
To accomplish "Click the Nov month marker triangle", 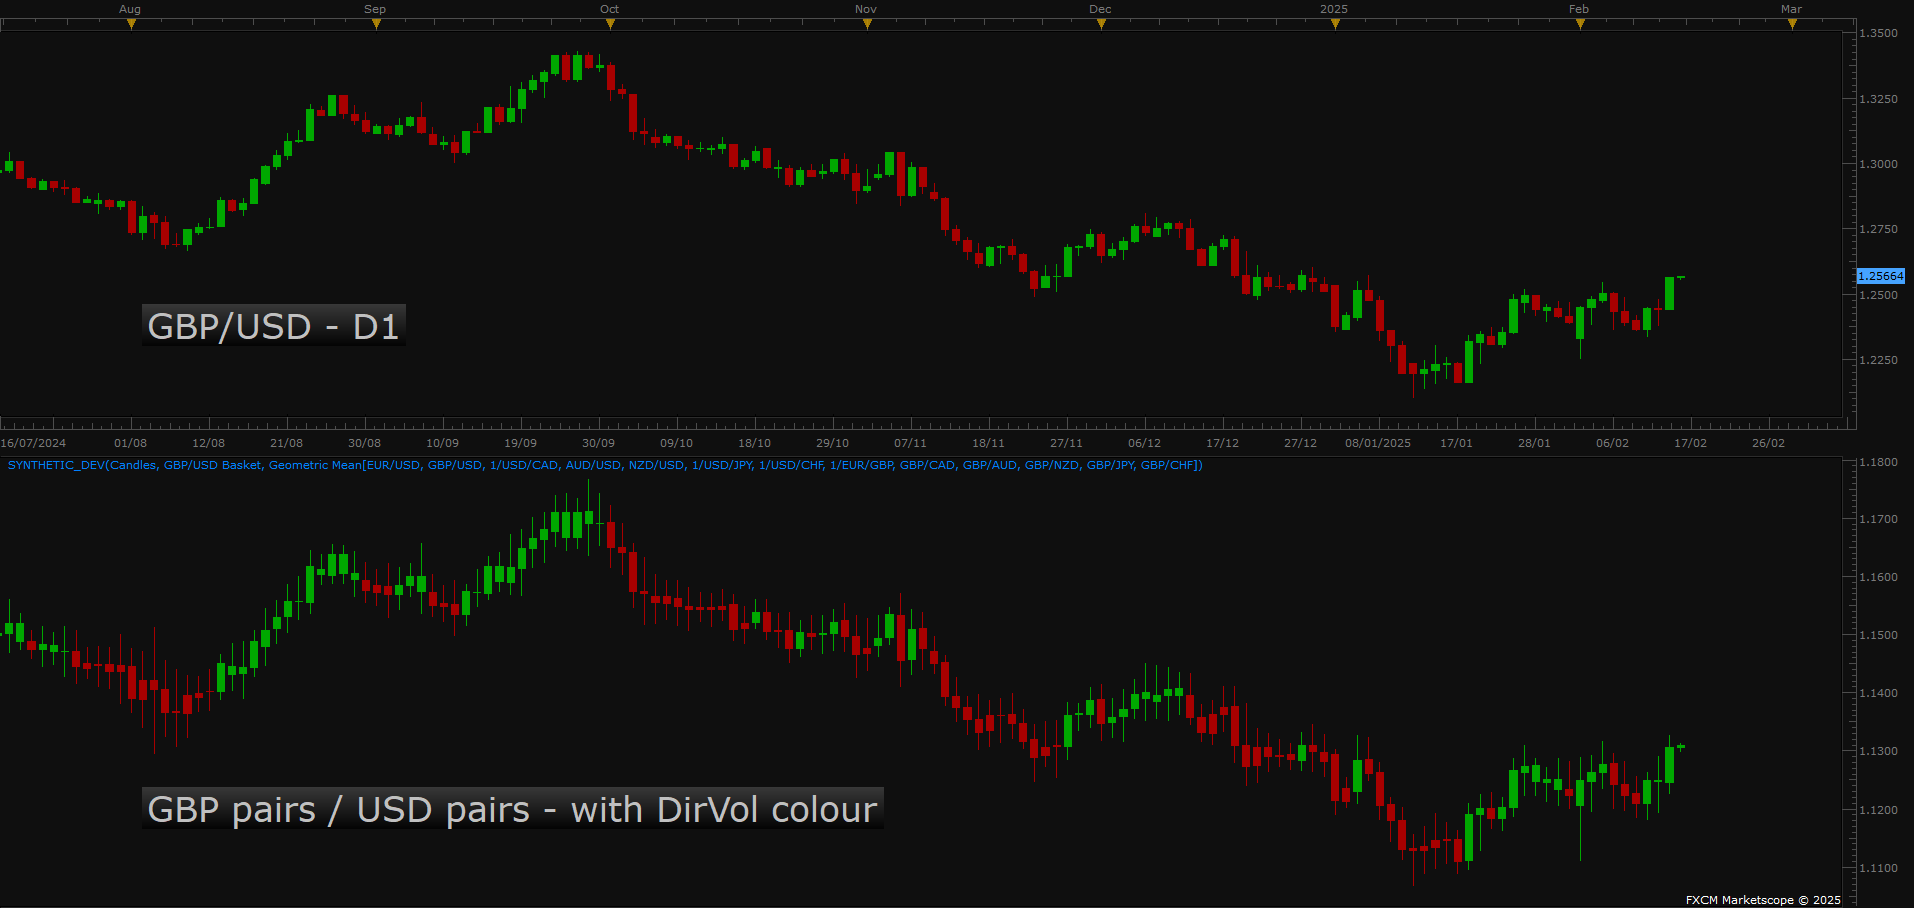I will (x=867, y=24).
